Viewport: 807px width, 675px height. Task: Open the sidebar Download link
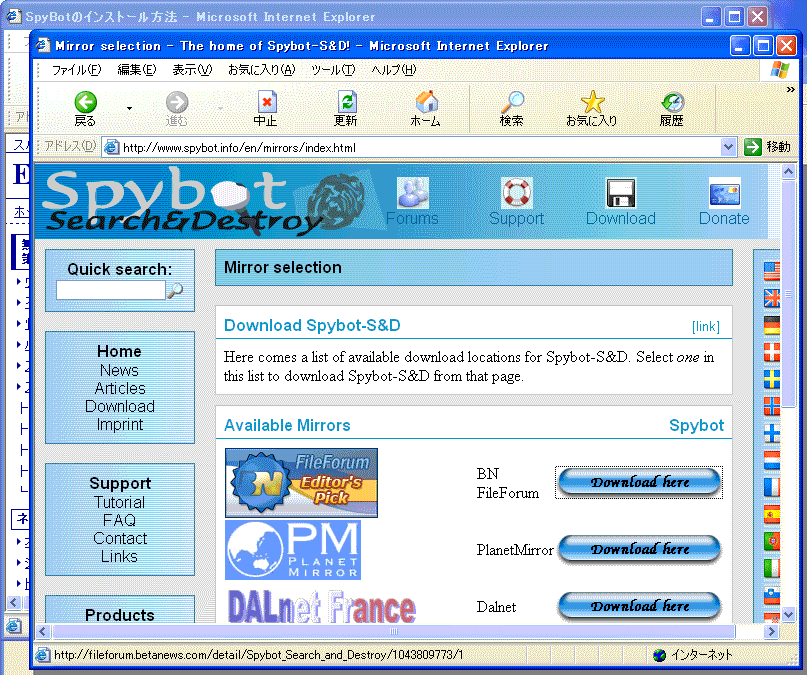coord(120,406)
